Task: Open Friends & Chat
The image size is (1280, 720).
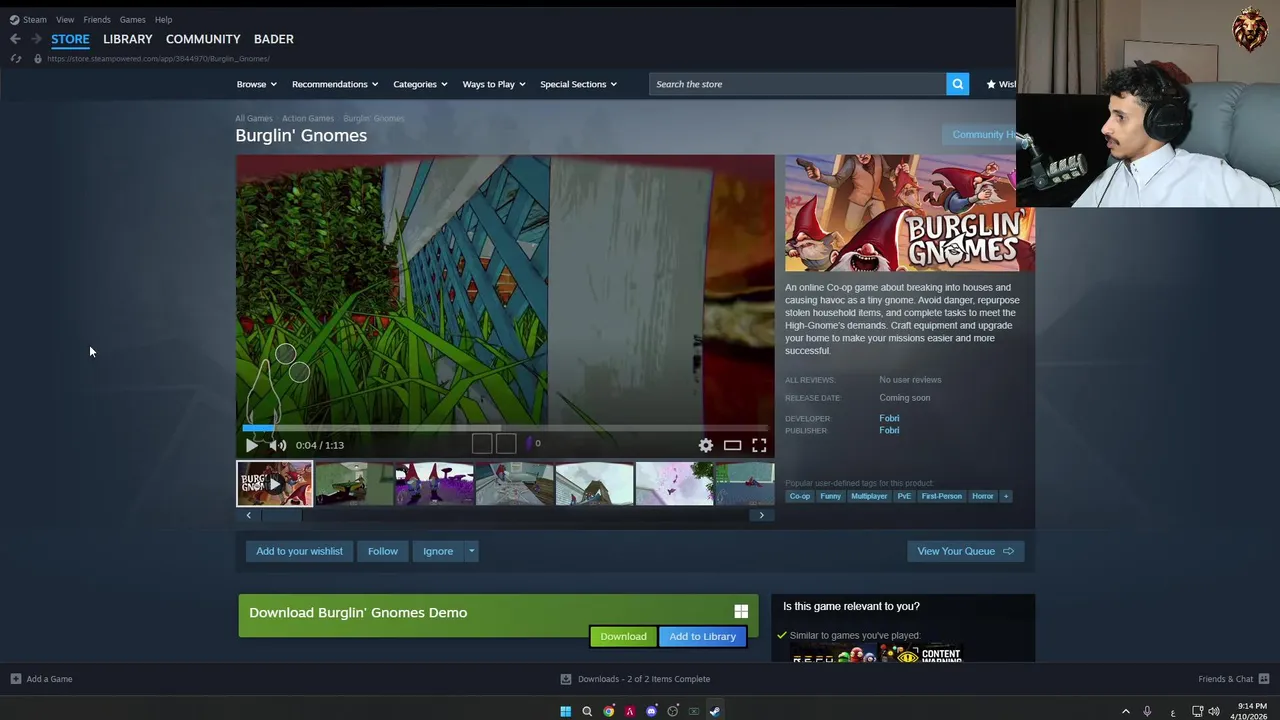Action: coord(1233,679)
